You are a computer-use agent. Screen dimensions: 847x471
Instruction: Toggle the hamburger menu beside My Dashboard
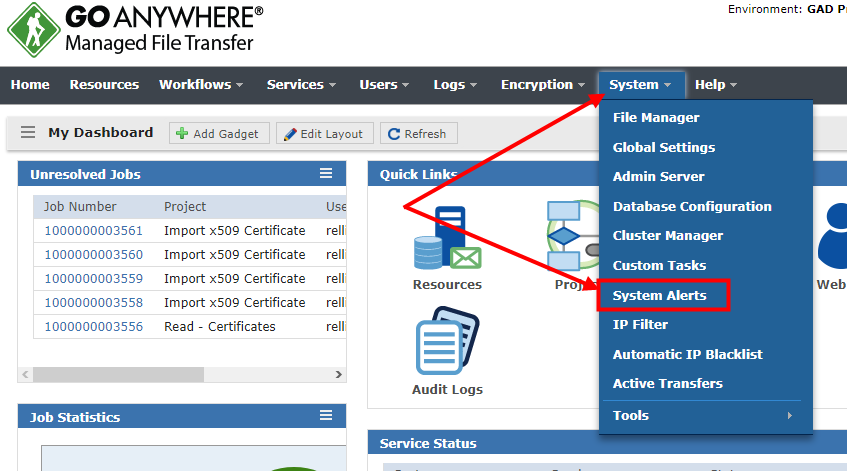[x=28, y=132]
